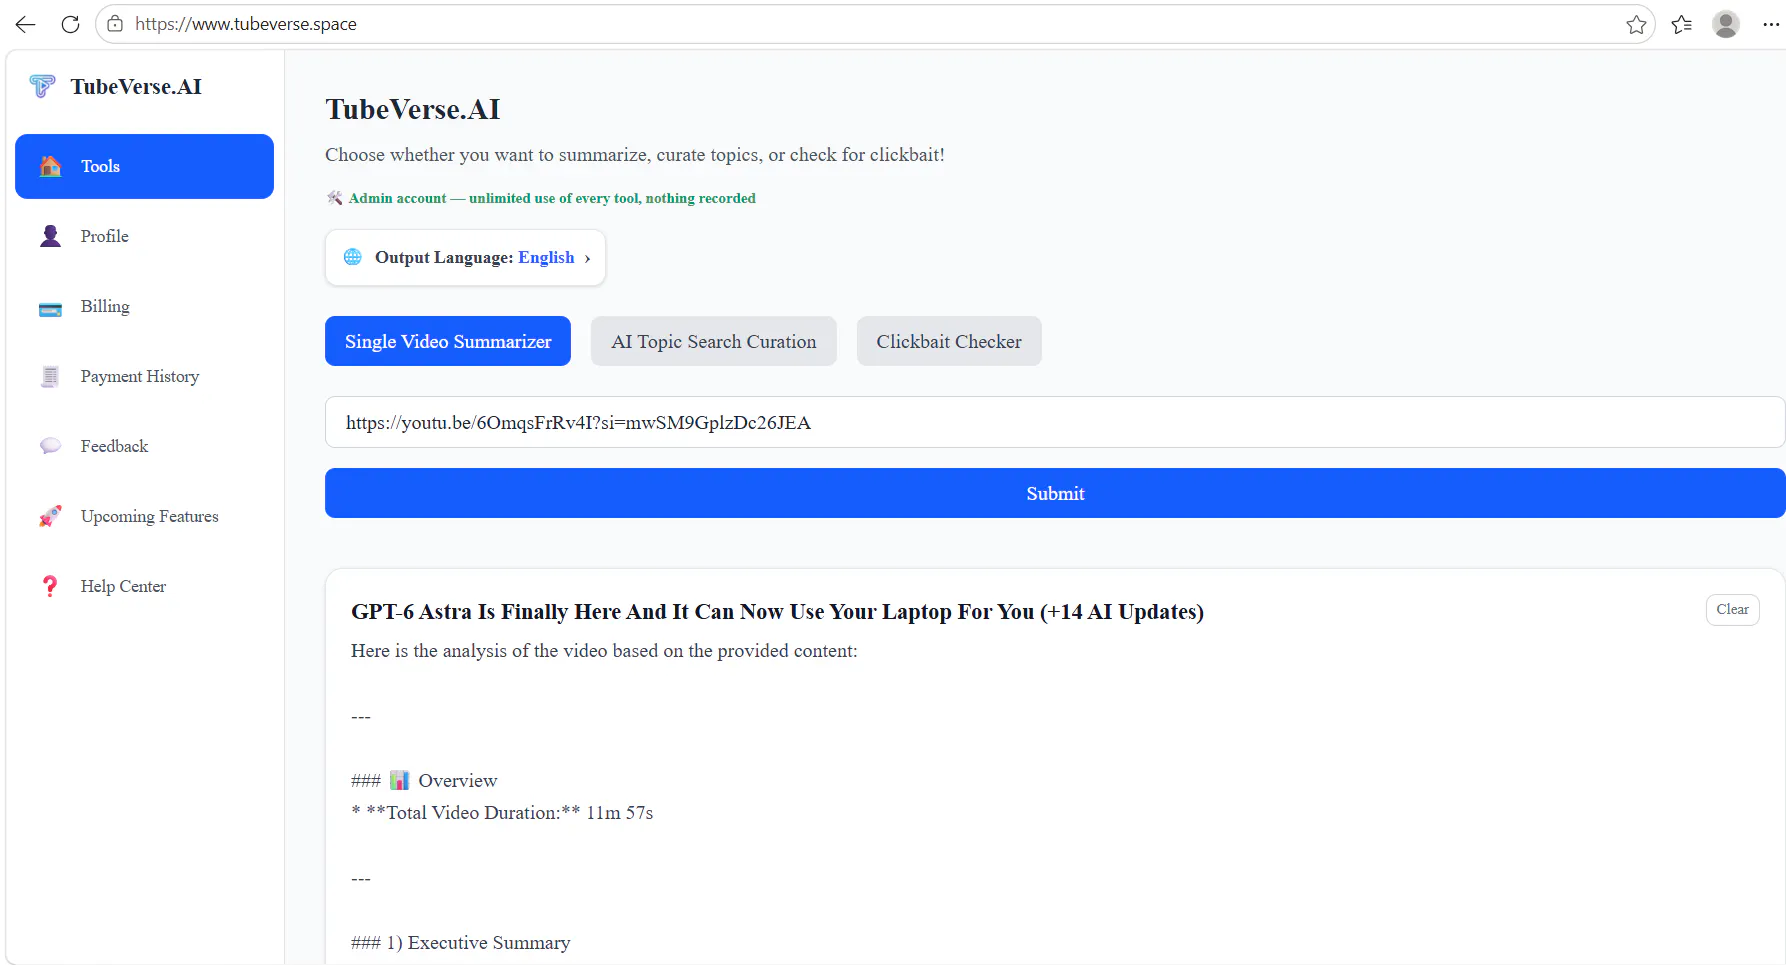Click the Admin account notice text
Screen dimensions: 1786x965
552,198
